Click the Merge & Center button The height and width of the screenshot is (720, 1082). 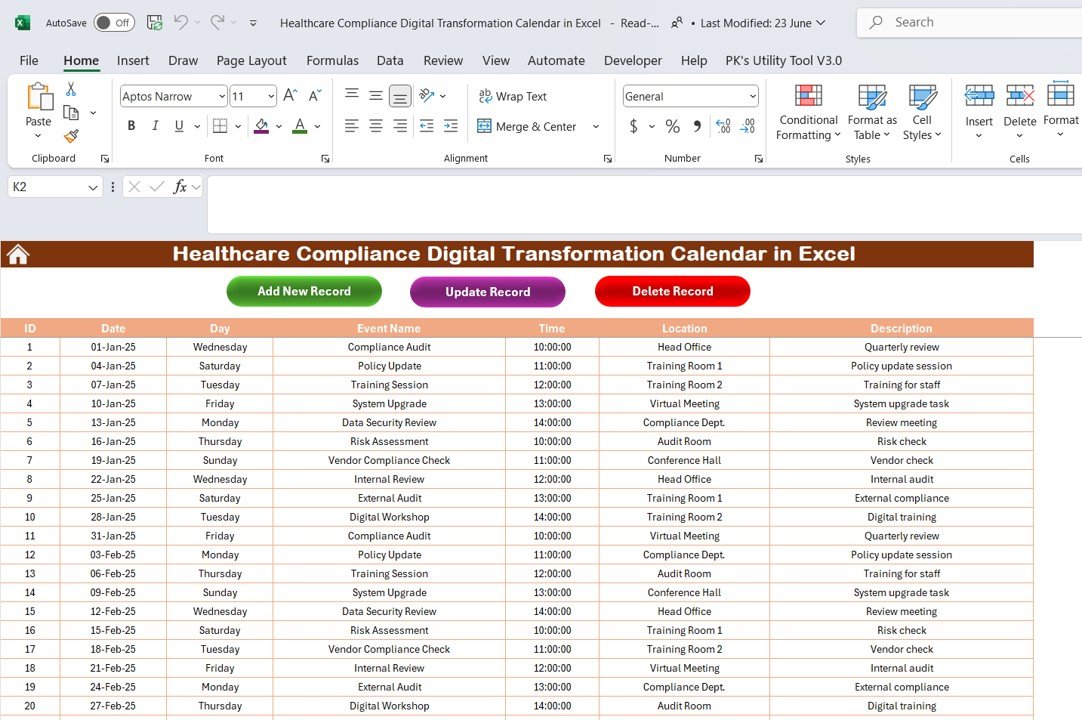(527, 126)
